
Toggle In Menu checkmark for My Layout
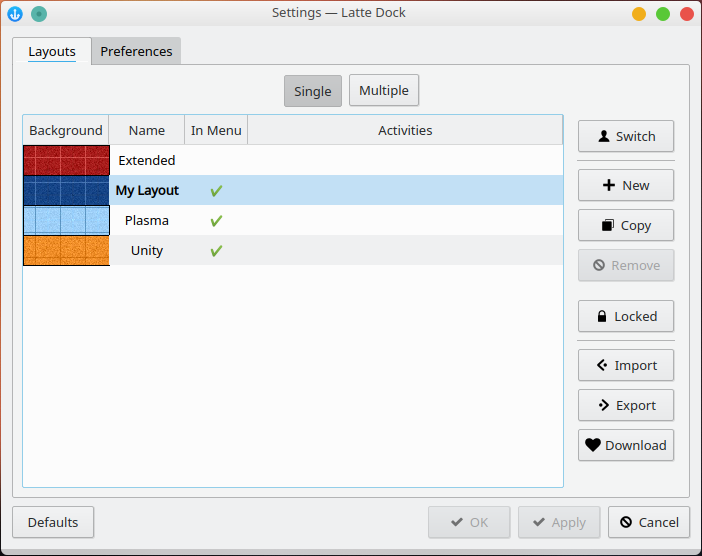pos(216,191)
